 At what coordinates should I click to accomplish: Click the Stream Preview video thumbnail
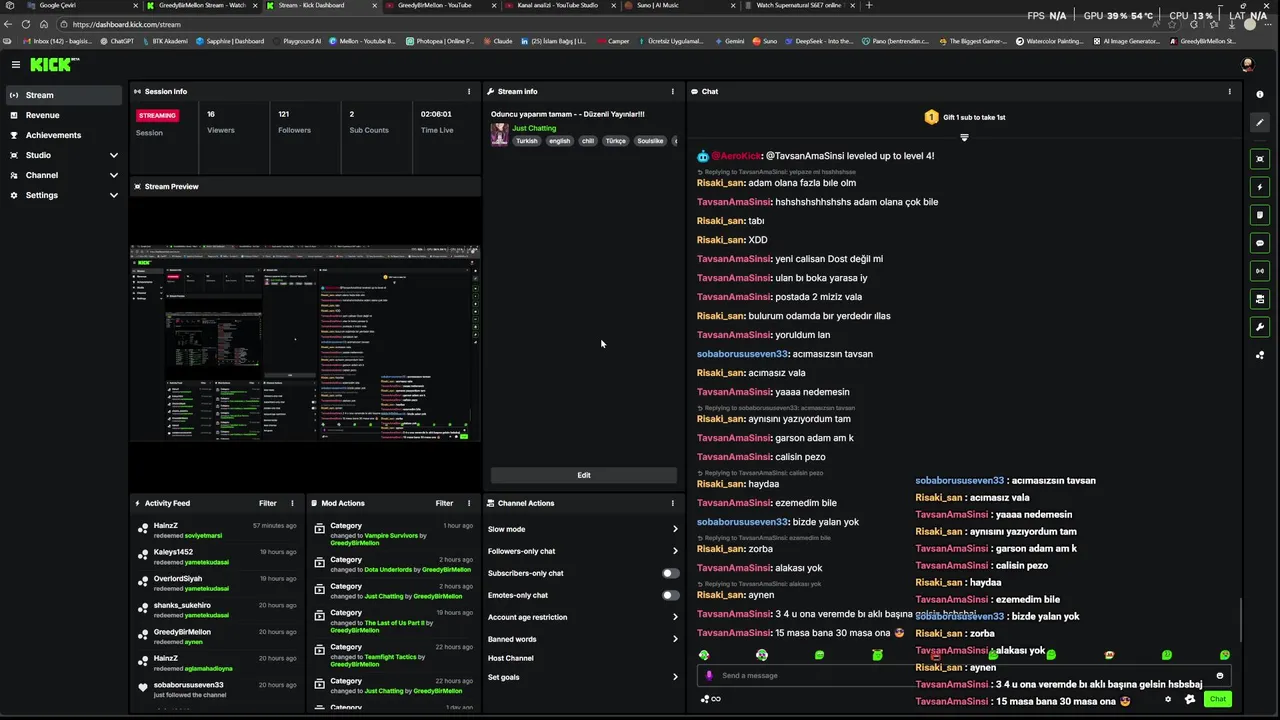(x=305, y=343)
